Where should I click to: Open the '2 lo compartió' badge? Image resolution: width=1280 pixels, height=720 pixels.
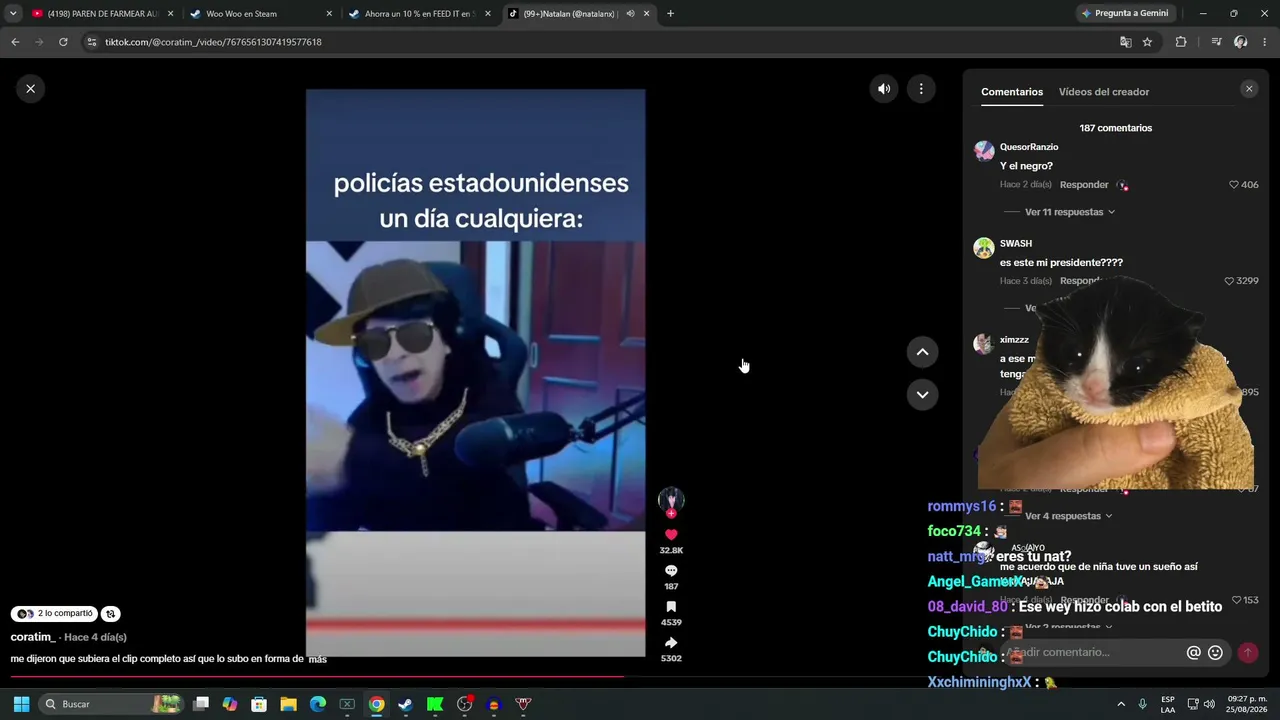pyautogui.click(x=55, y=614)
